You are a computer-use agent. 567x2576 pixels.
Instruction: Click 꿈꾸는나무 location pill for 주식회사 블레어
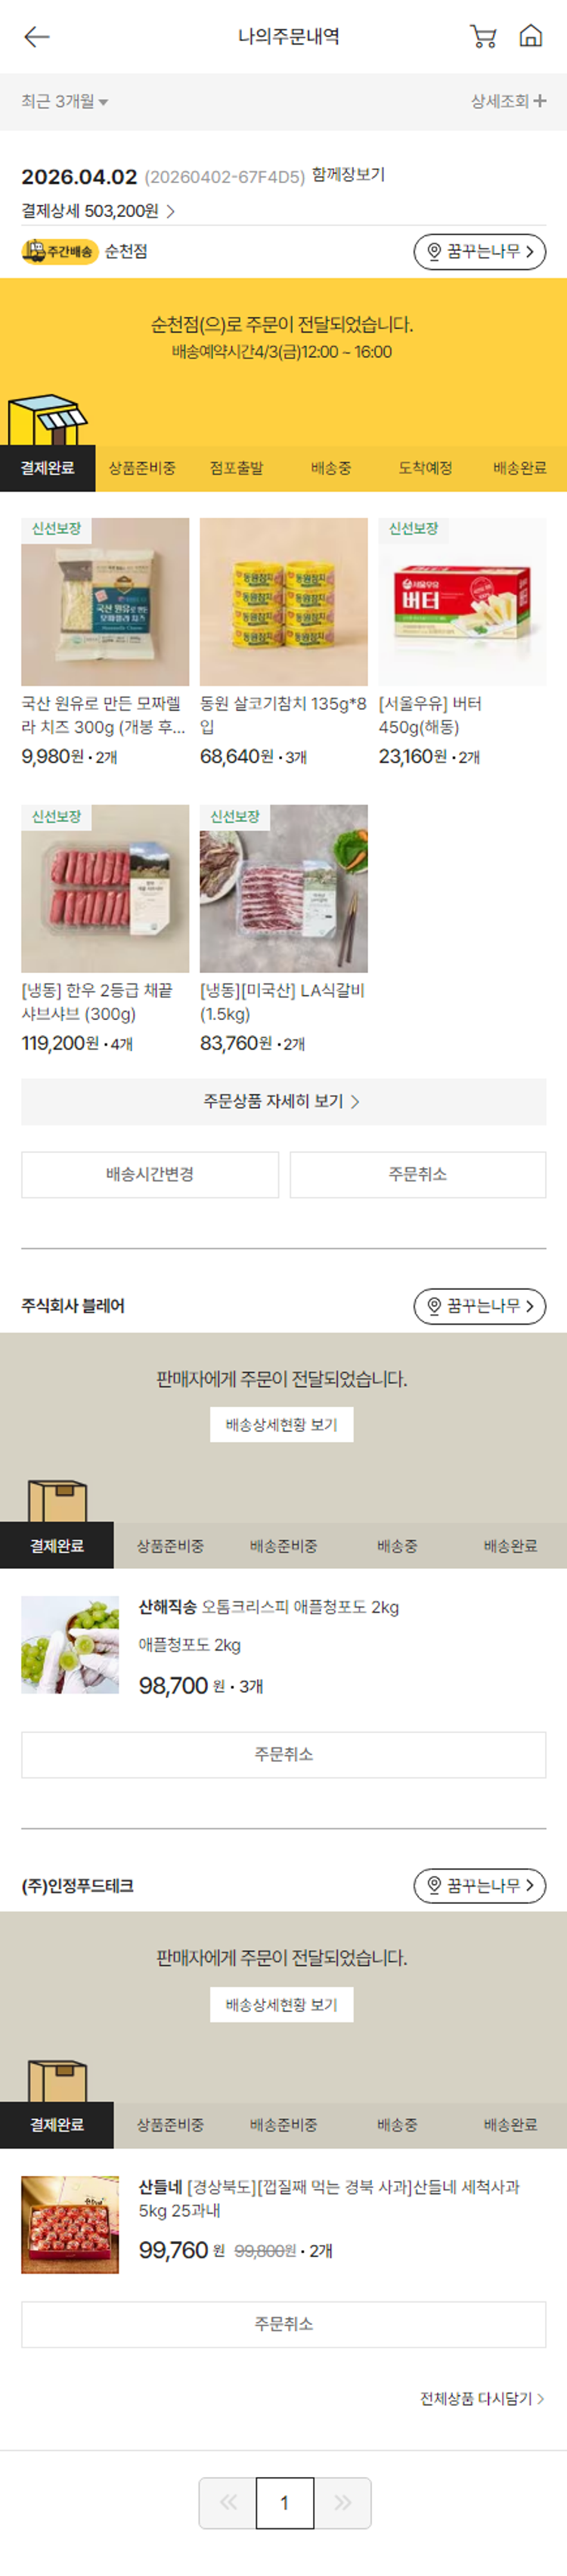point(479,1306)
